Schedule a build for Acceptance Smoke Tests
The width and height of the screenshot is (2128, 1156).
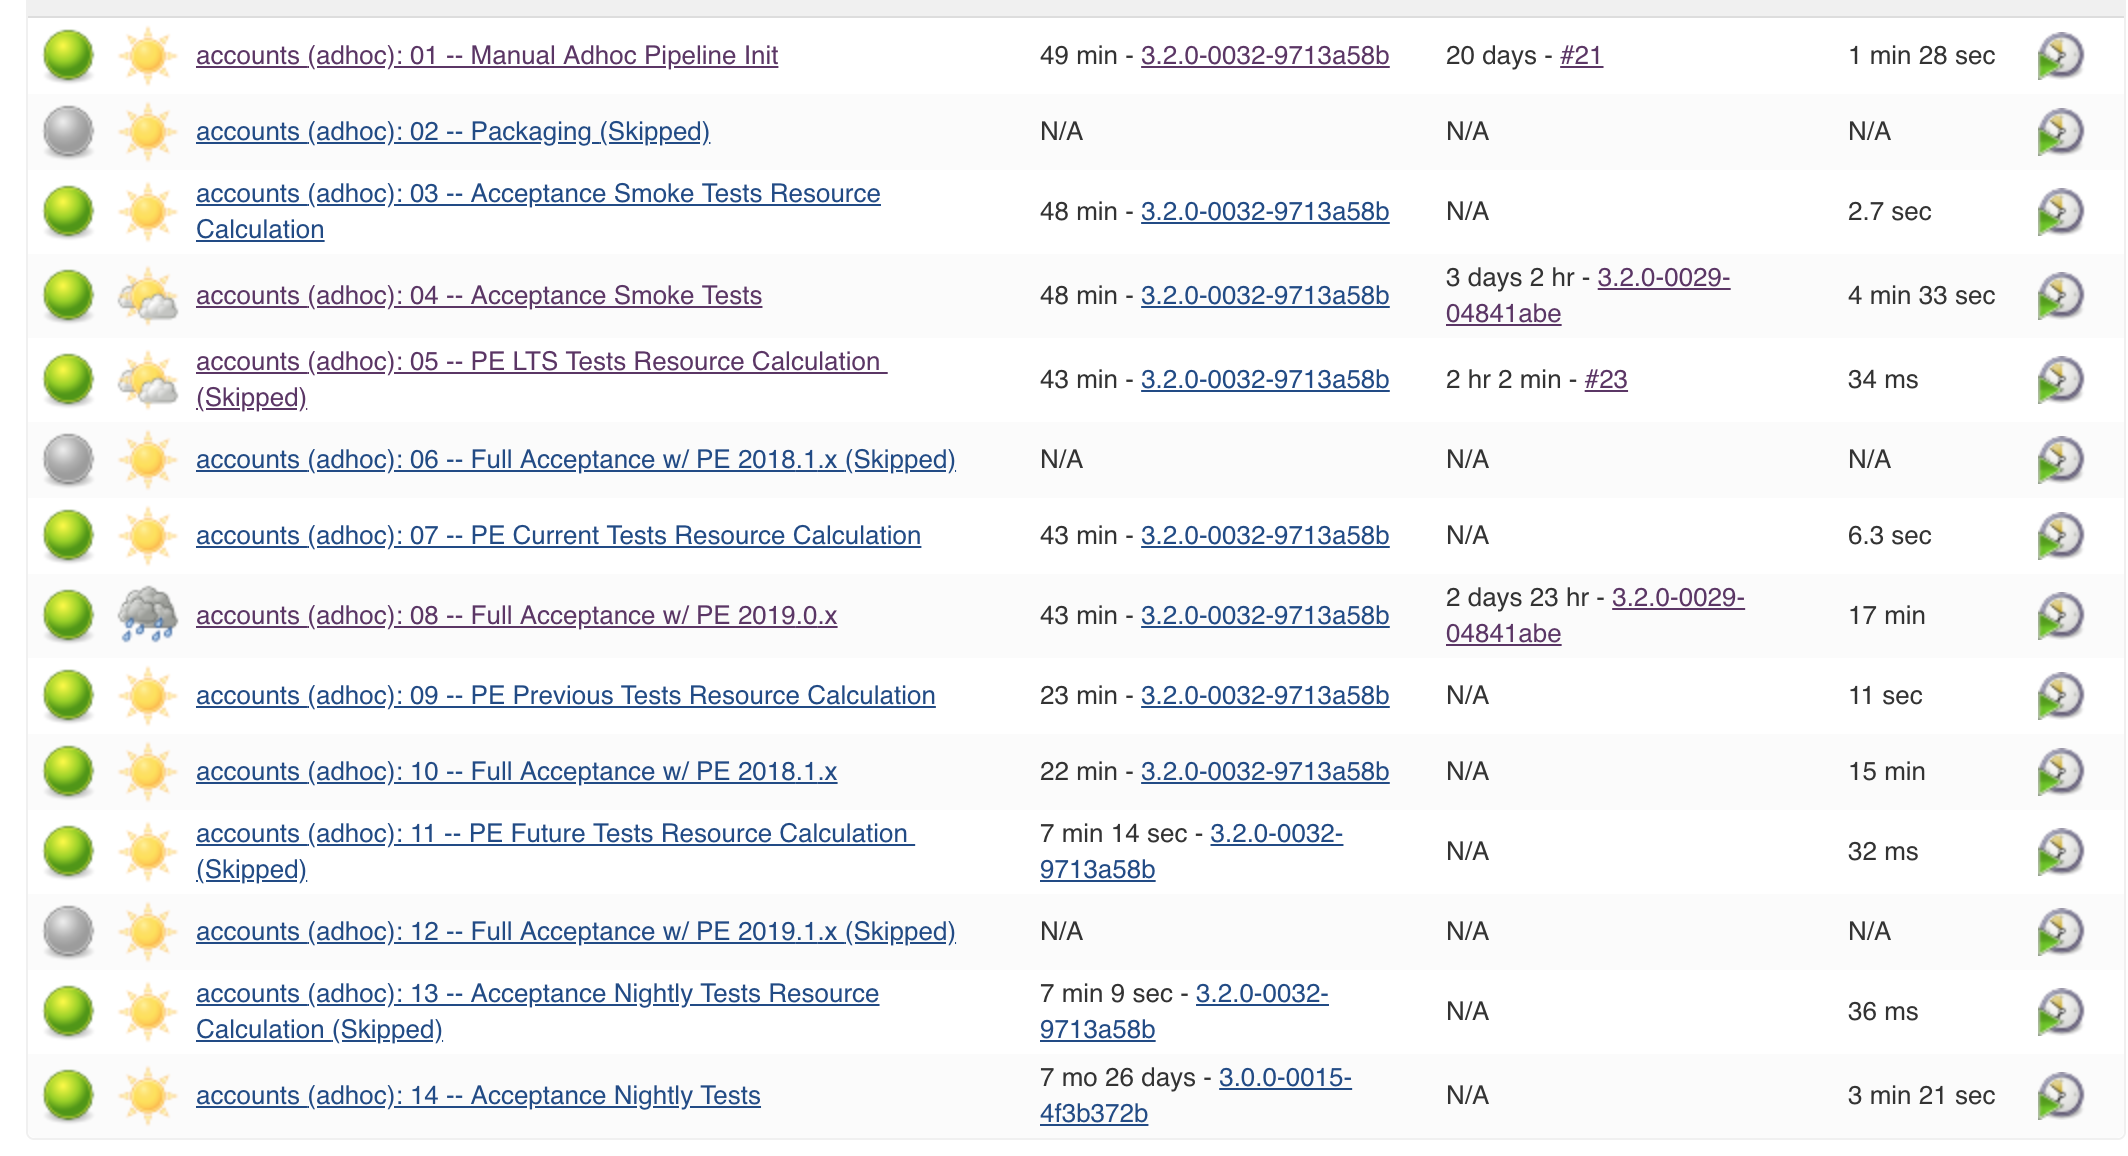(x=2061, y=295)
